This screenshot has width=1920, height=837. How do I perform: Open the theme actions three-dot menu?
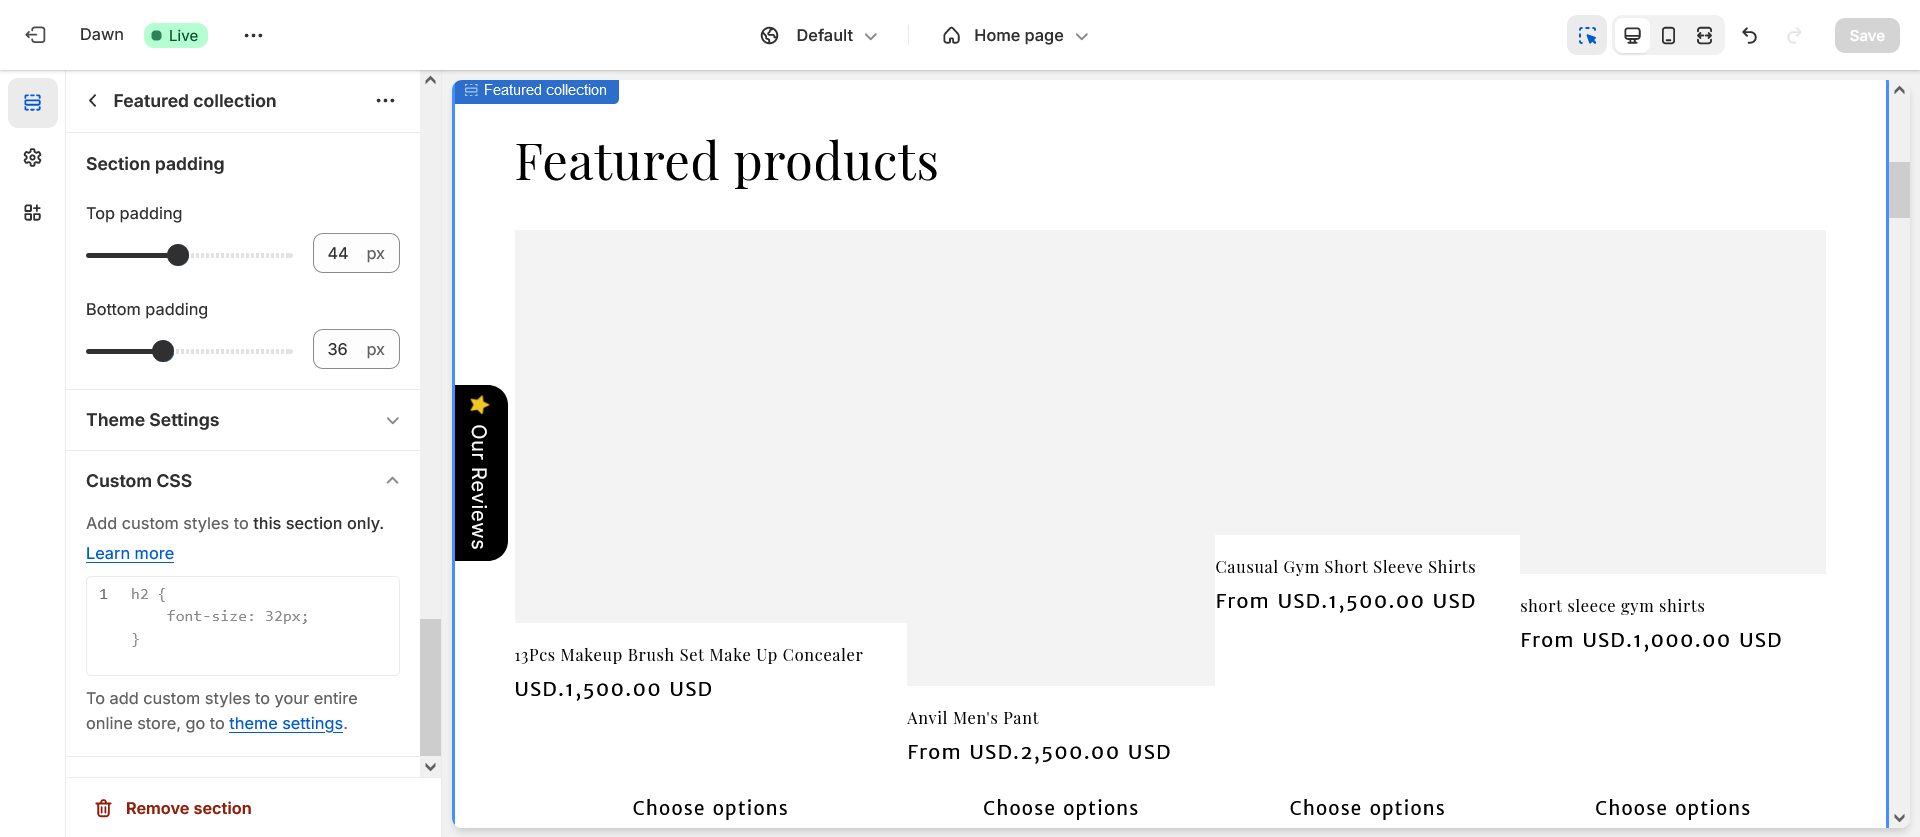[253, 36]
